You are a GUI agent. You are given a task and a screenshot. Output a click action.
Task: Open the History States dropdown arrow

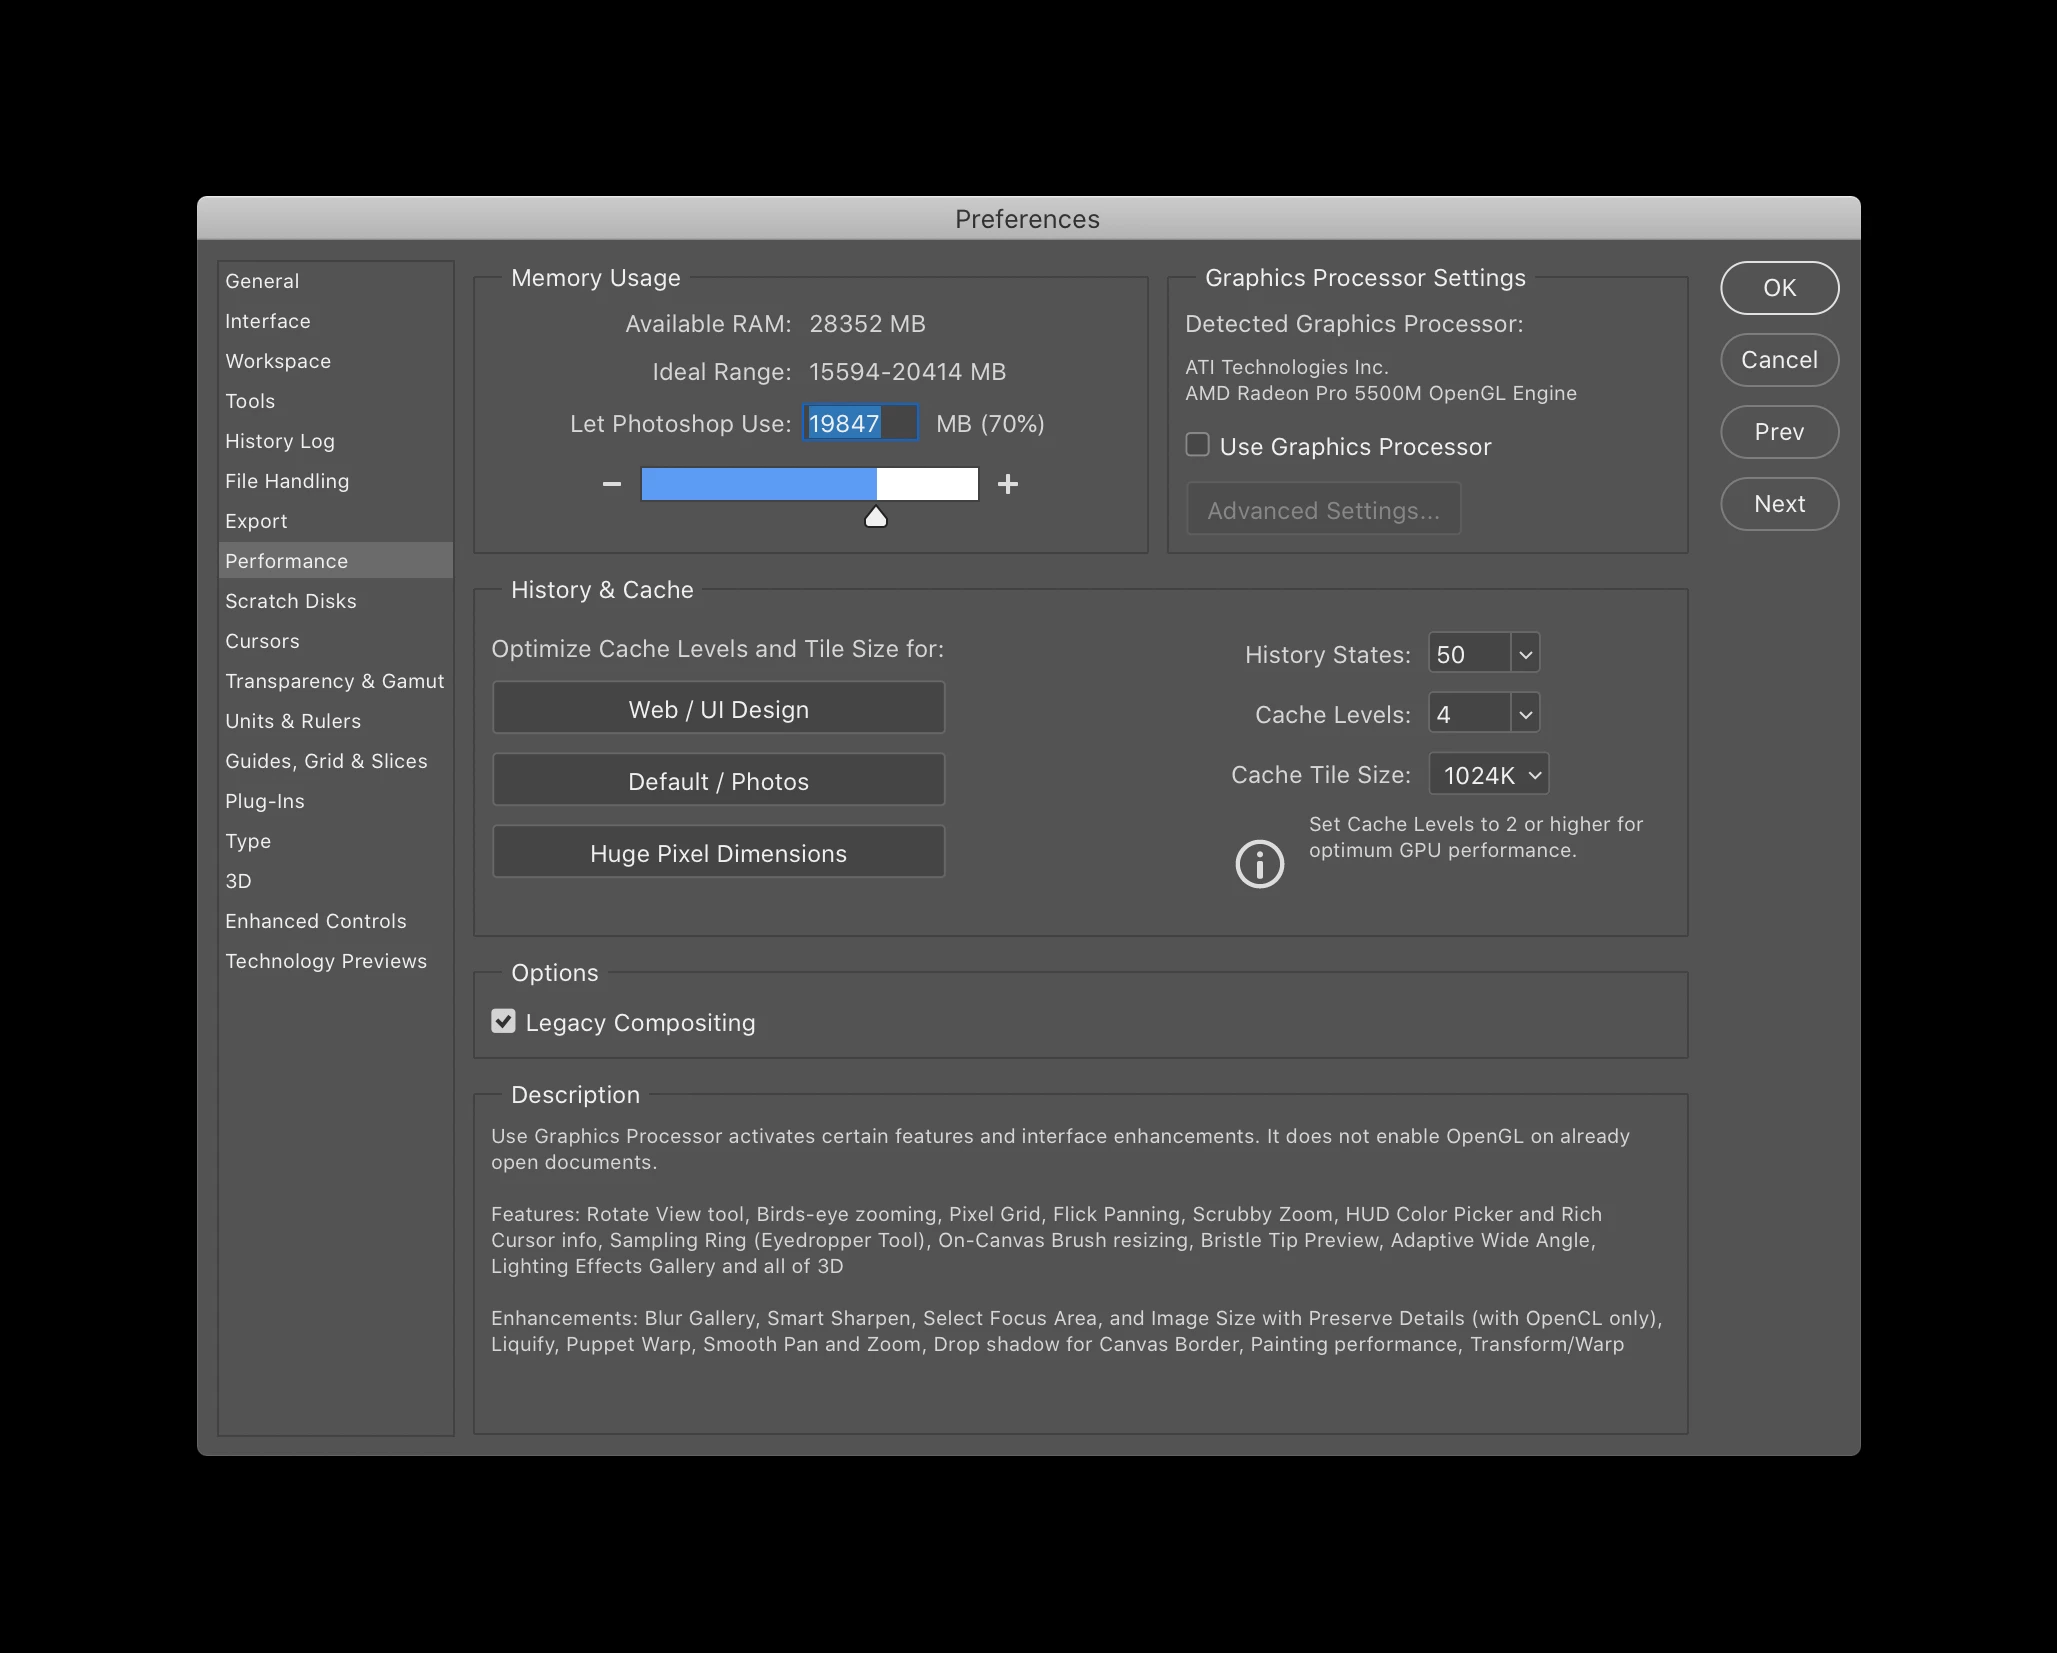[x=1525, y=655]
